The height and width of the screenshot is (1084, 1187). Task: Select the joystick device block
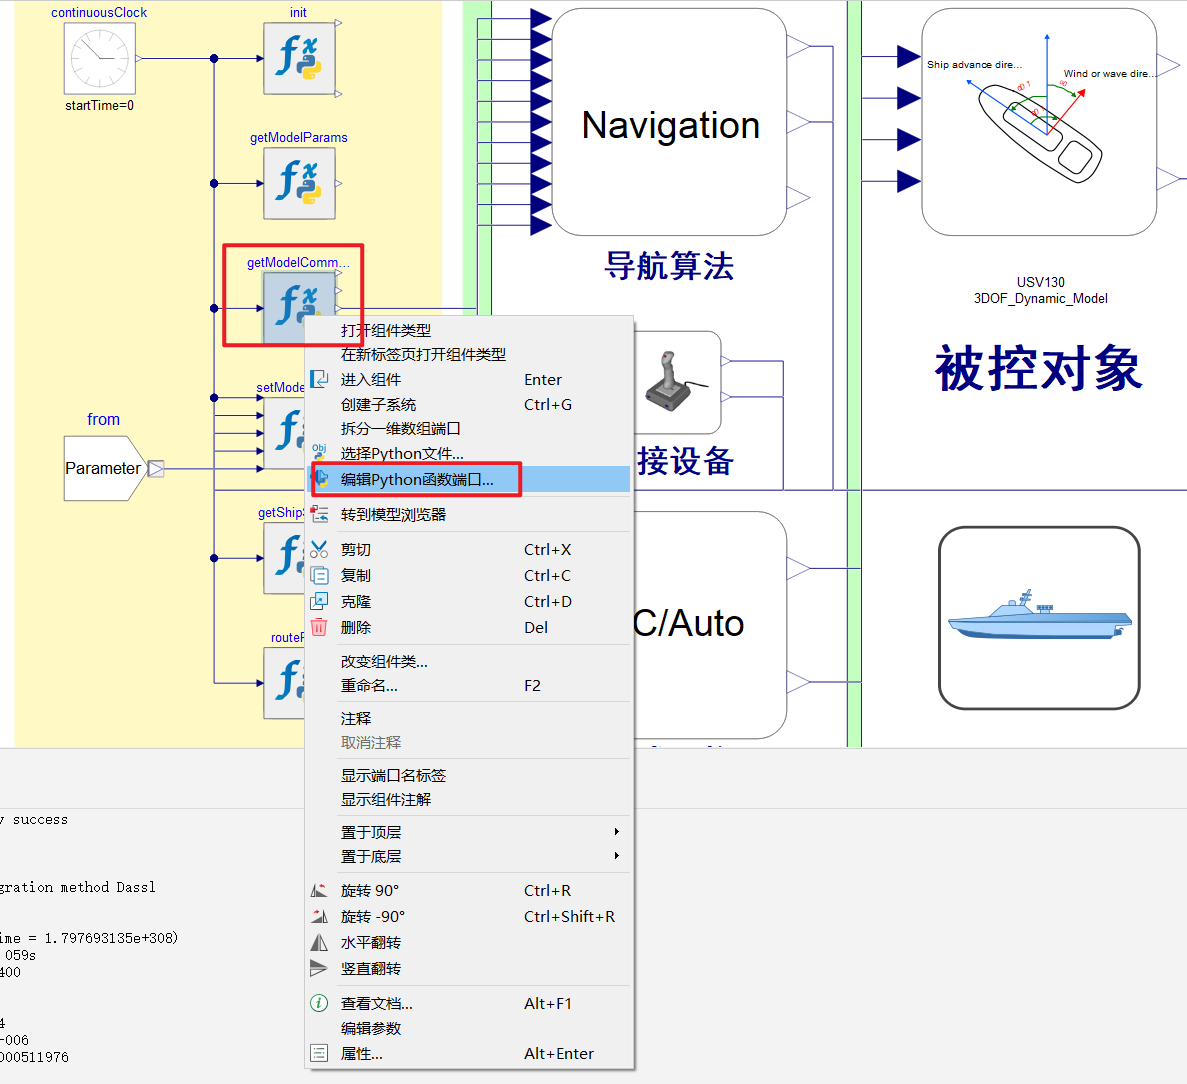click(x=676, y=381)
